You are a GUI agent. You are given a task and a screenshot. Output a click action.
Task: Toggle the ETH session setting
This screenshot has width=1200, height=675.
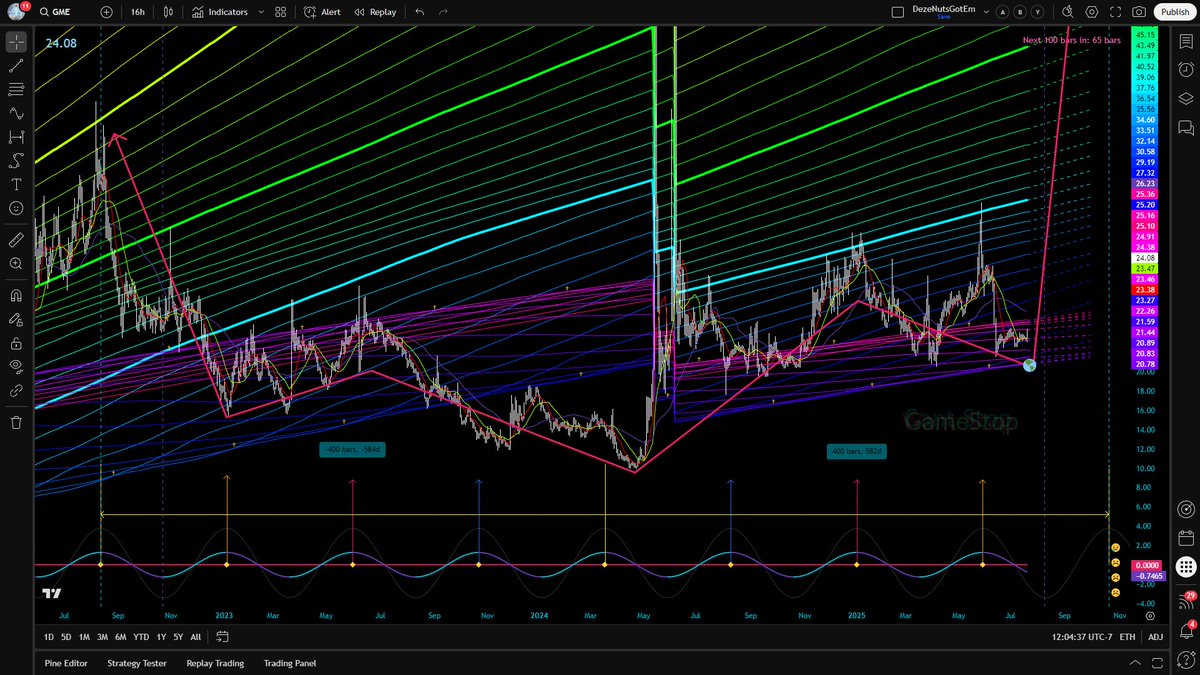(x=1127, y=637)
